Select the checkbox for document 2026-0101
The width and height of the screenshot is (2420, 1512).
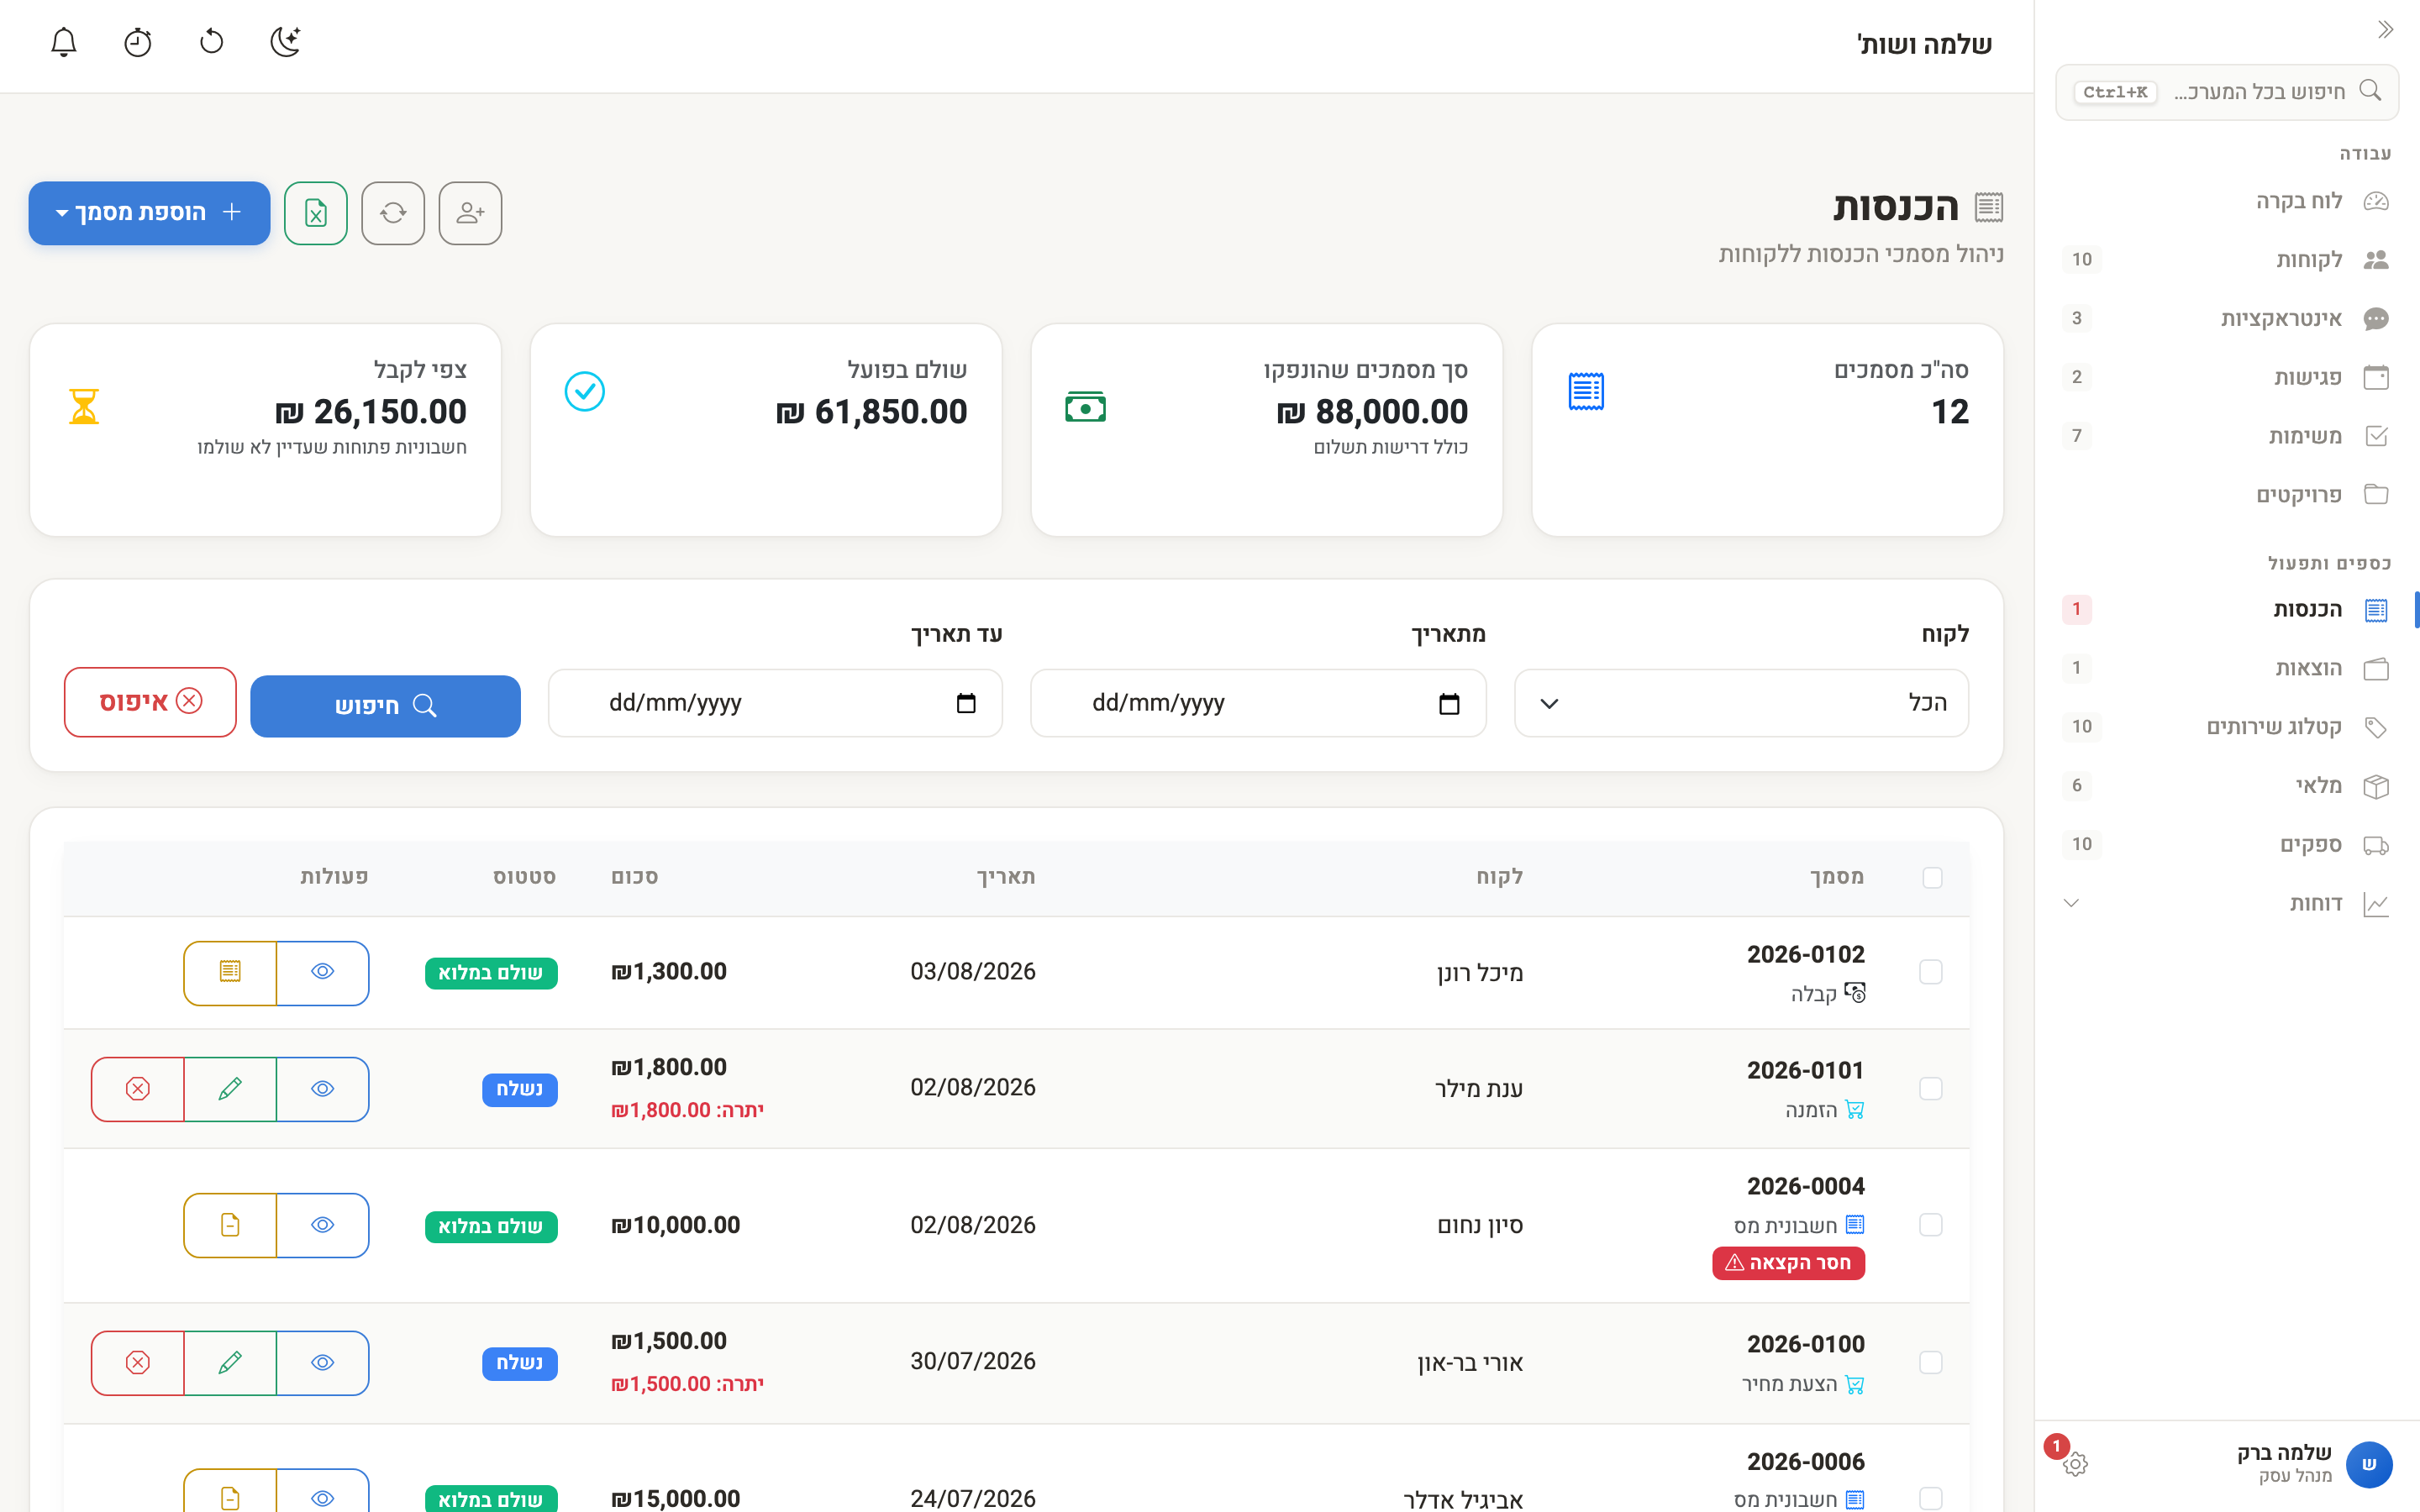click(x=1931, y=1088)
